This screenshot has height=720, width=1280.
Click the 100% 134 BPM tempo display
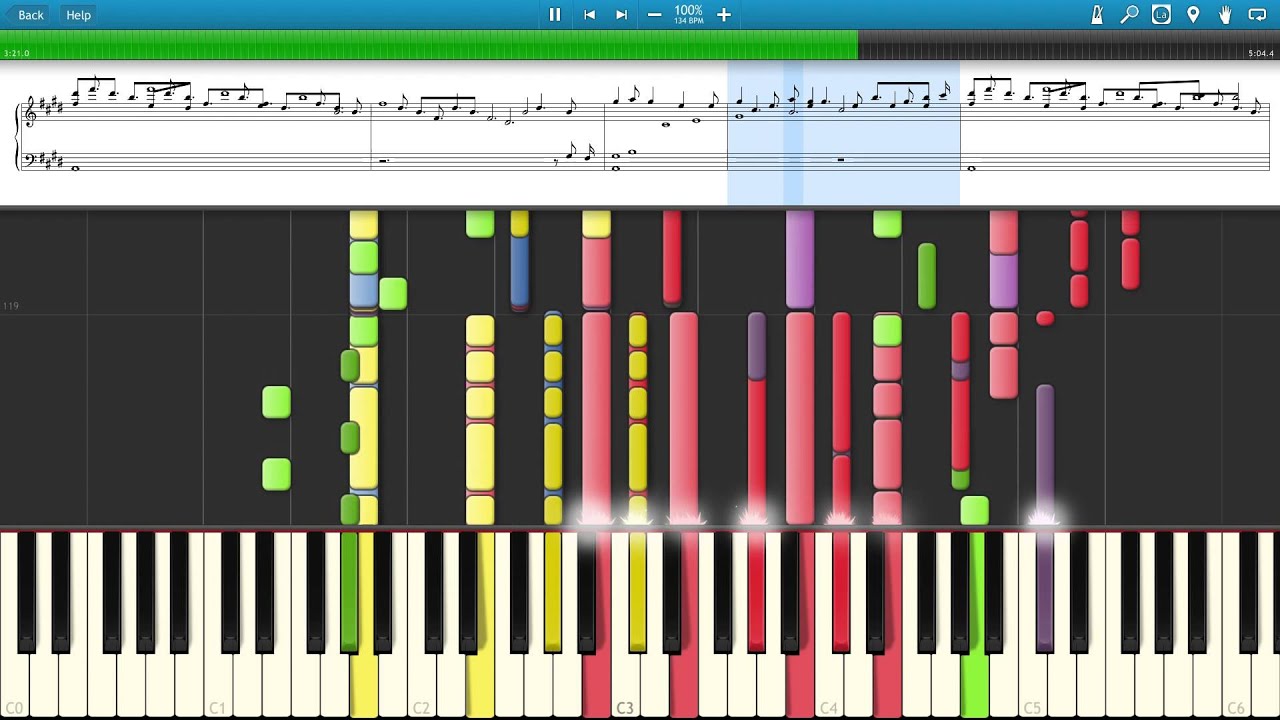pyautogui.click(x=688, y=15)
